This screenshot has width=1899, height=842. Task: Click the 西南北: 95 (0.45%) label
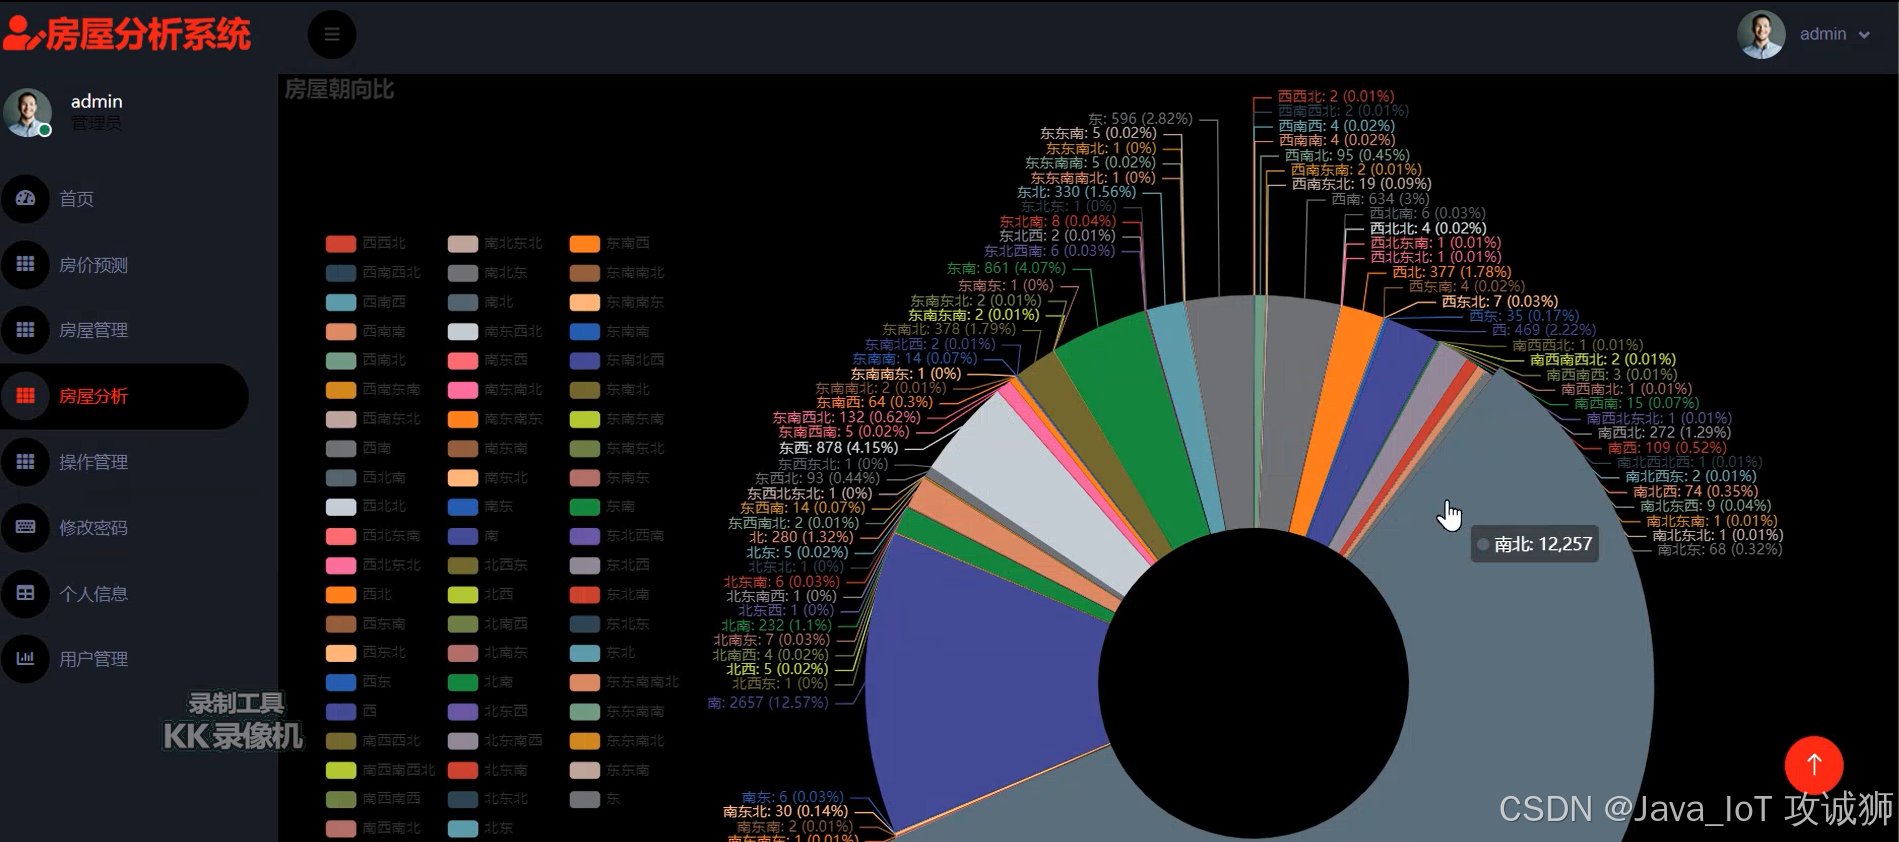tap(1347, 155)
